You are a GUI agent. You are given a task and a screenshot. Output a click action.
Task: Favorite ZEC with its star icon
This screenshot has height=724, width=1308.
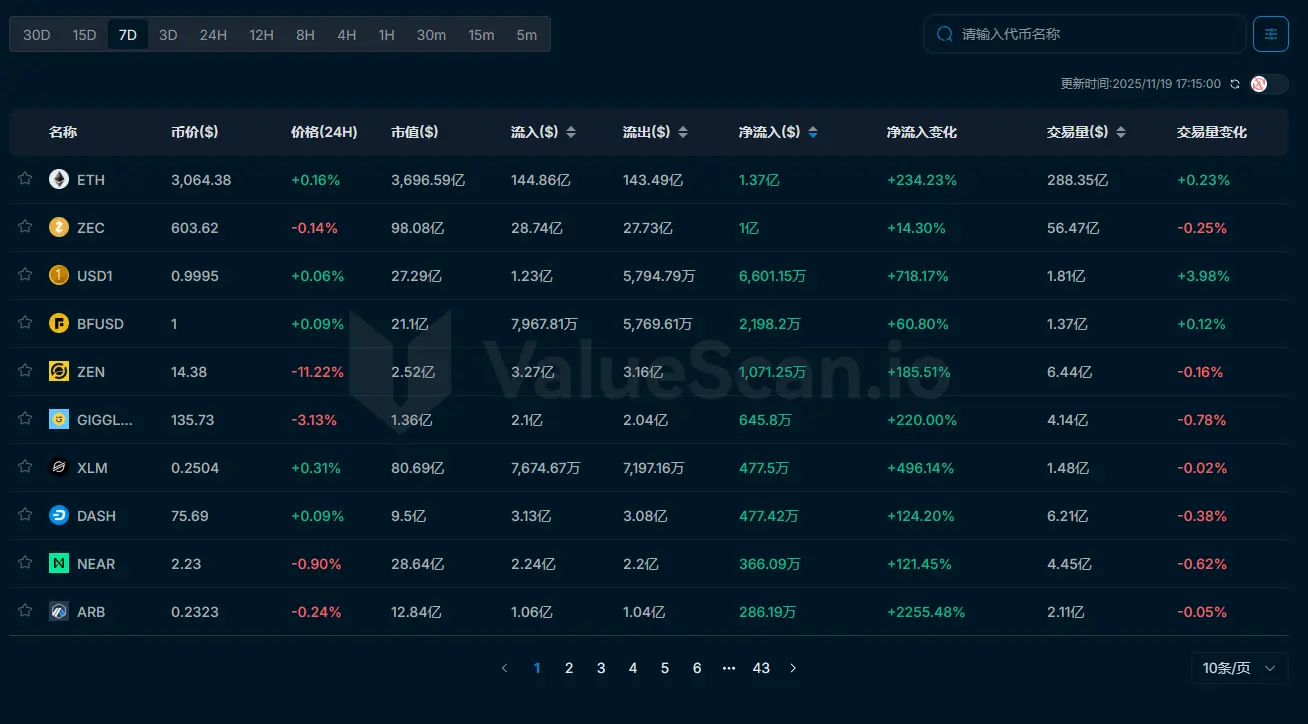coord(25,226)
